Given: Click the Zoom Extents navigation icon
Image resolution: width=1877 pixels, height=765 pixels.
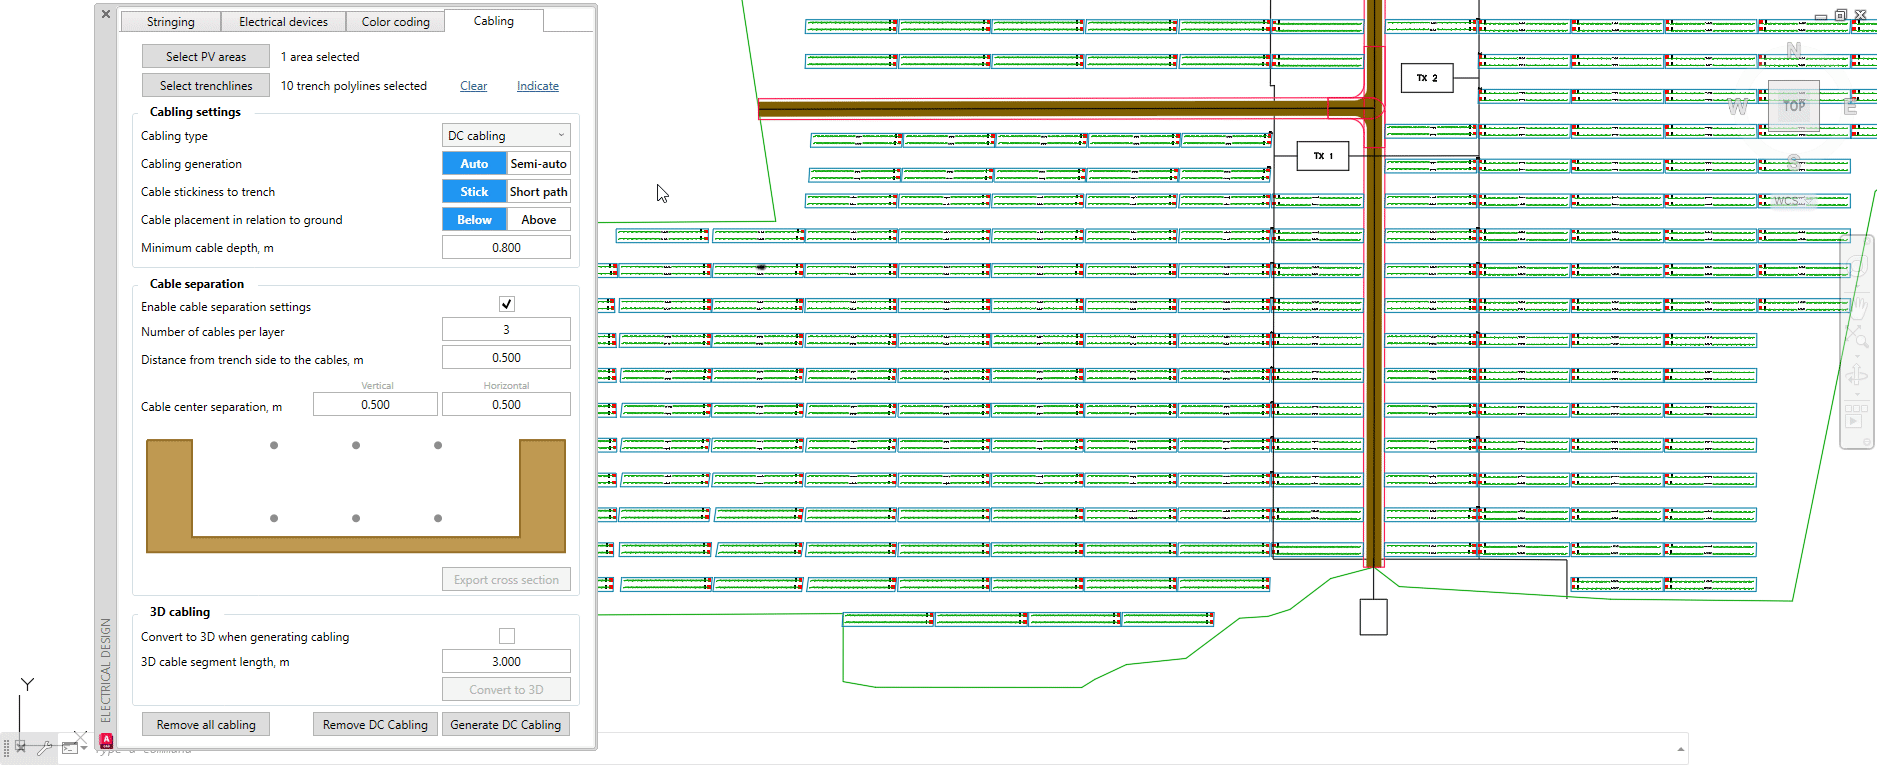Looking at the screenshot, I should click(1857, 338).
